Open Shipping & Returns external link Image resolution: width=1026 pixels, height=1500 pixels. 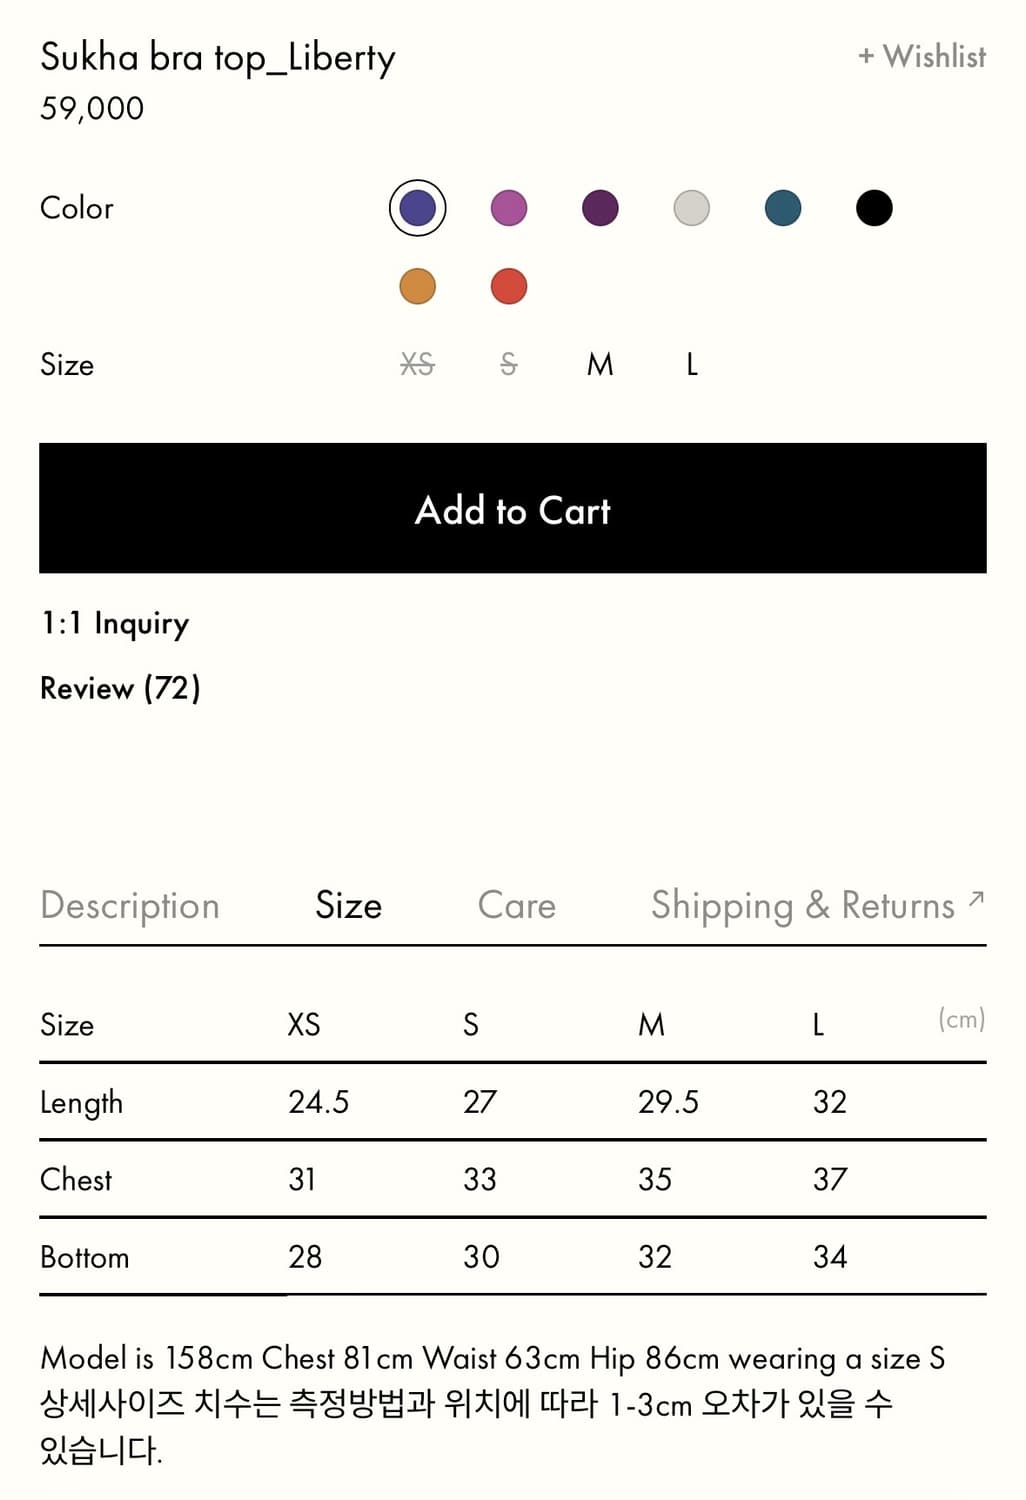click(817, 906)
